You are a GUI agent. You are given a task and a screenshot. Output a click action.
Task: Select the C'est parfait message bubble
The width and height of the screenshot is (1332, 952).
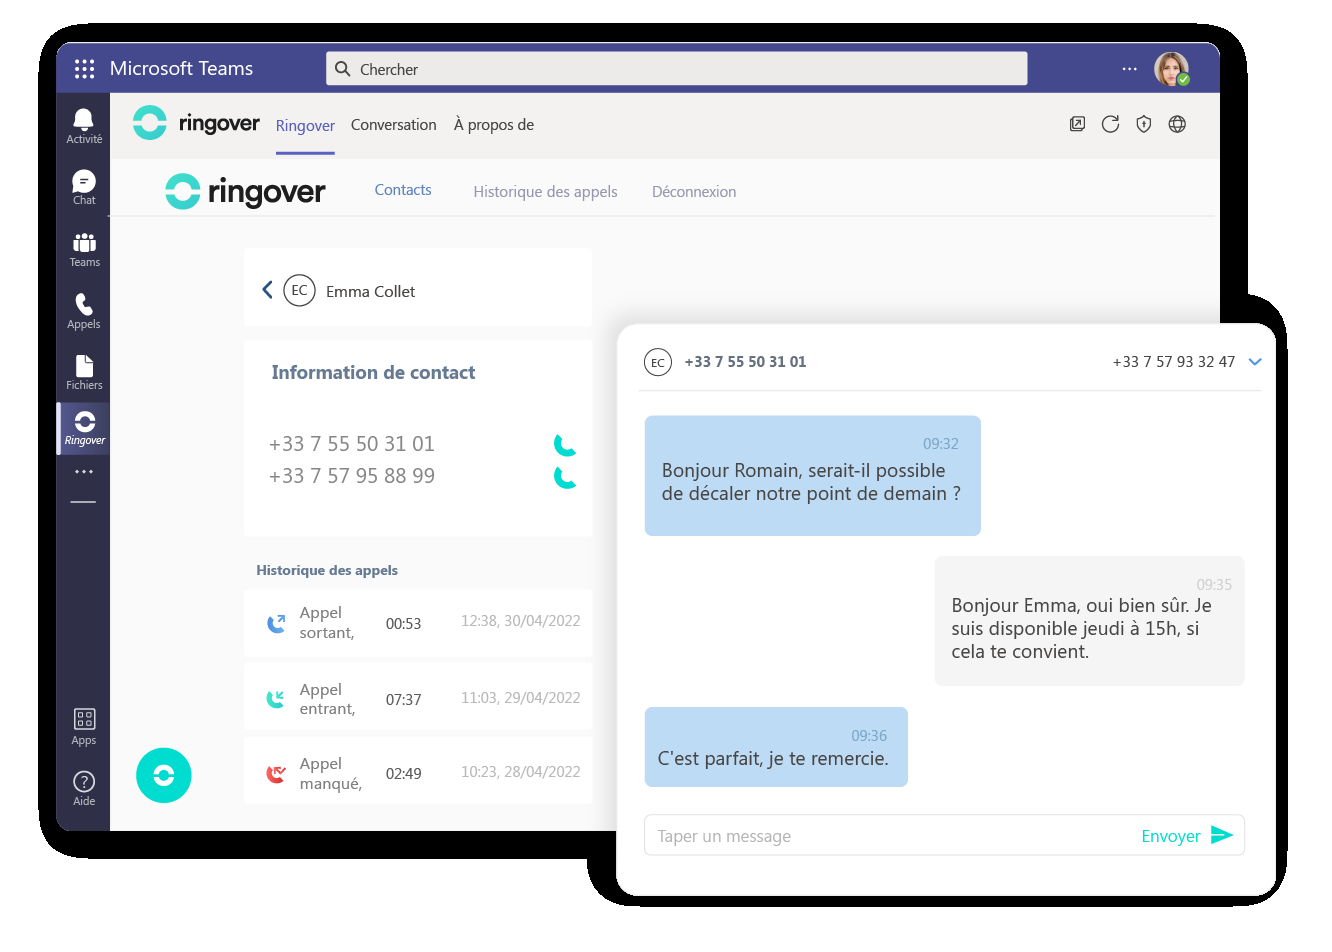(776, 747)
